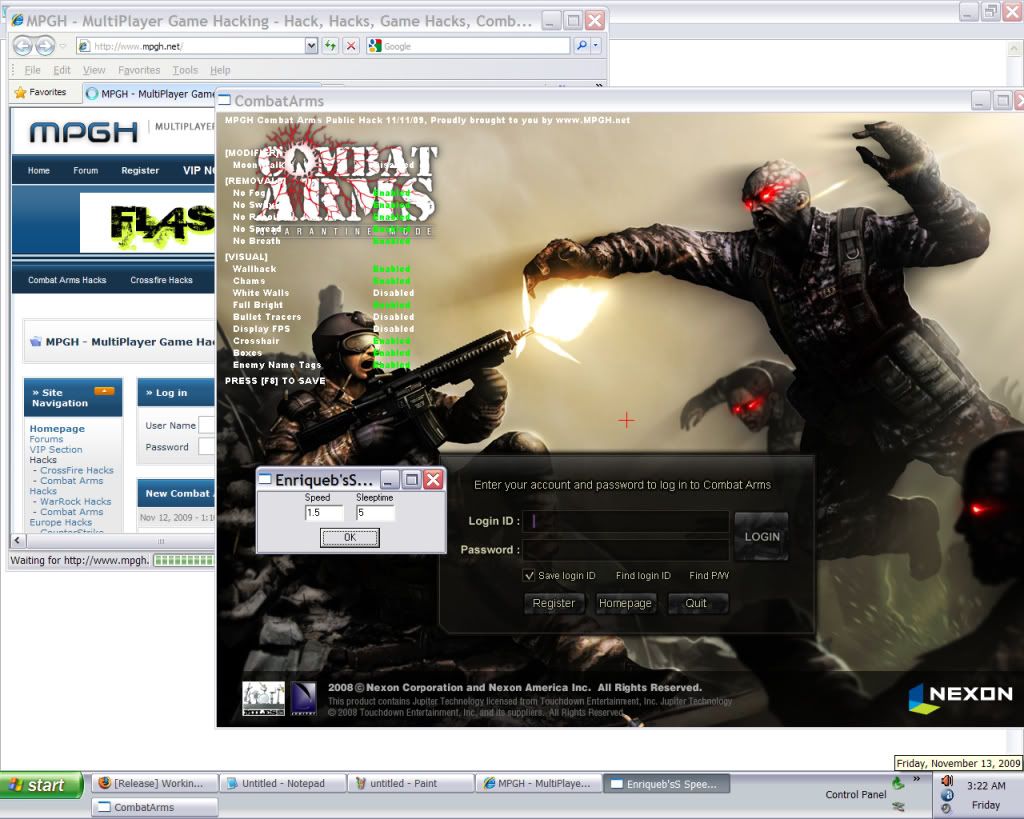This screenshot has height=819, width=1024.
Task: Click WarRock Hacks sidebar link
Action: pos(75,502)
